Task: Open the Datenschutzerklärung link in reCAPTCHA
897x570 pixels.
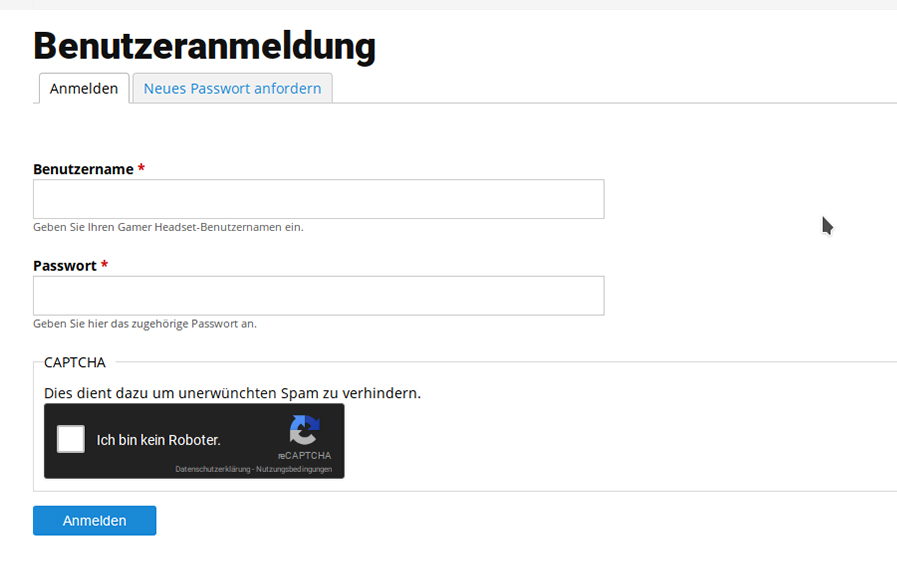Action: click(213, 469)
